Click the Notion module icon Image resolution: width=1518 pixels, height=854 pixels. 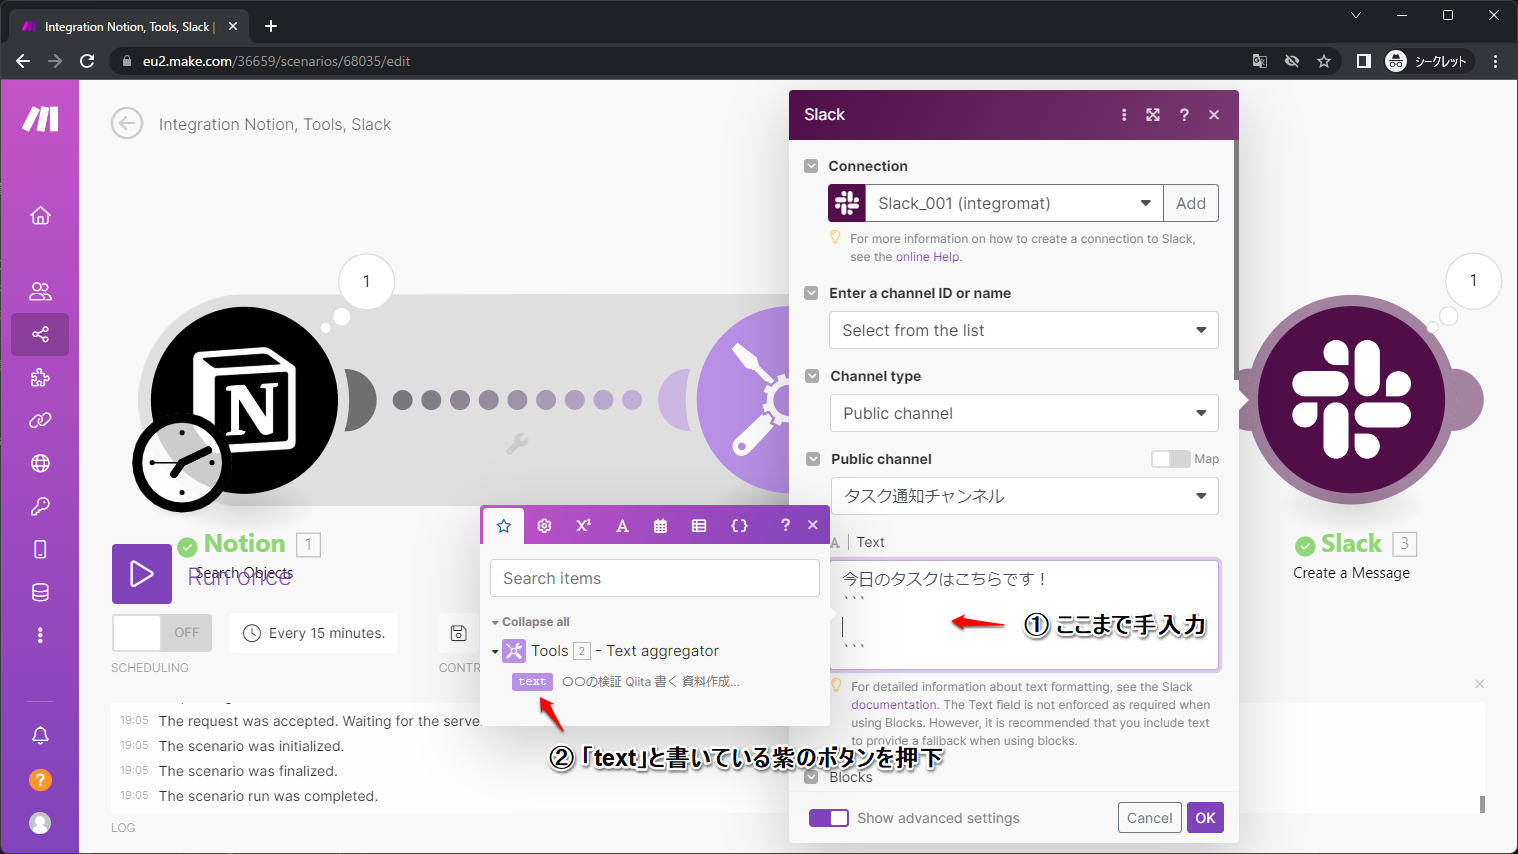(x=244, y=400)
